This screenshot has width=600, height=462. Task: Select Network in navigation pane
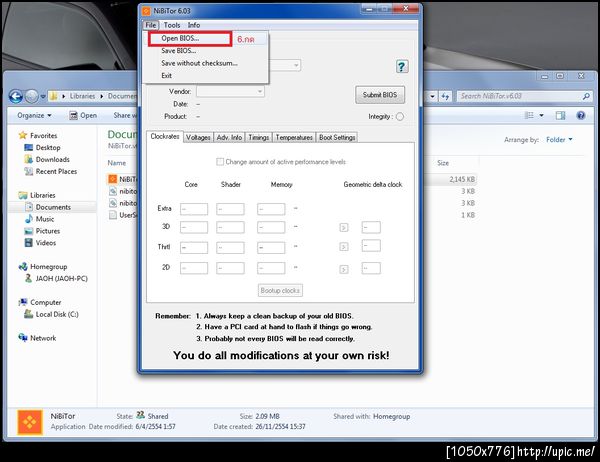(43, 338)
